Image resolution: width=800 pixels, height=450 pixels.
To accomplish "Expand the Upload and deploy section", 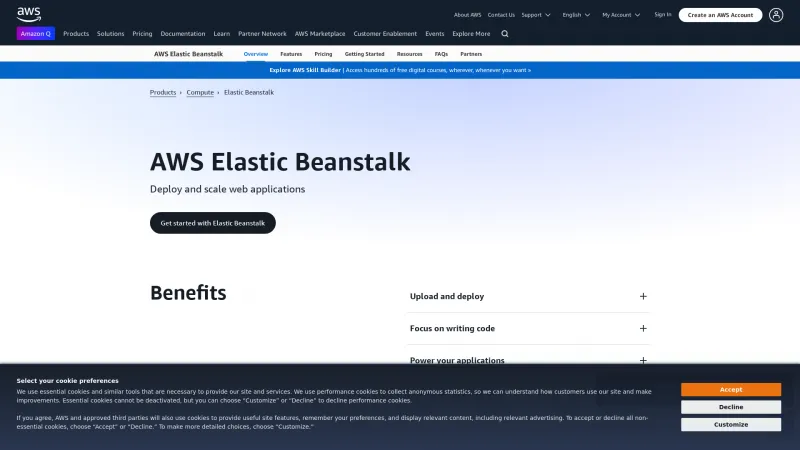I will pos(529,296).
